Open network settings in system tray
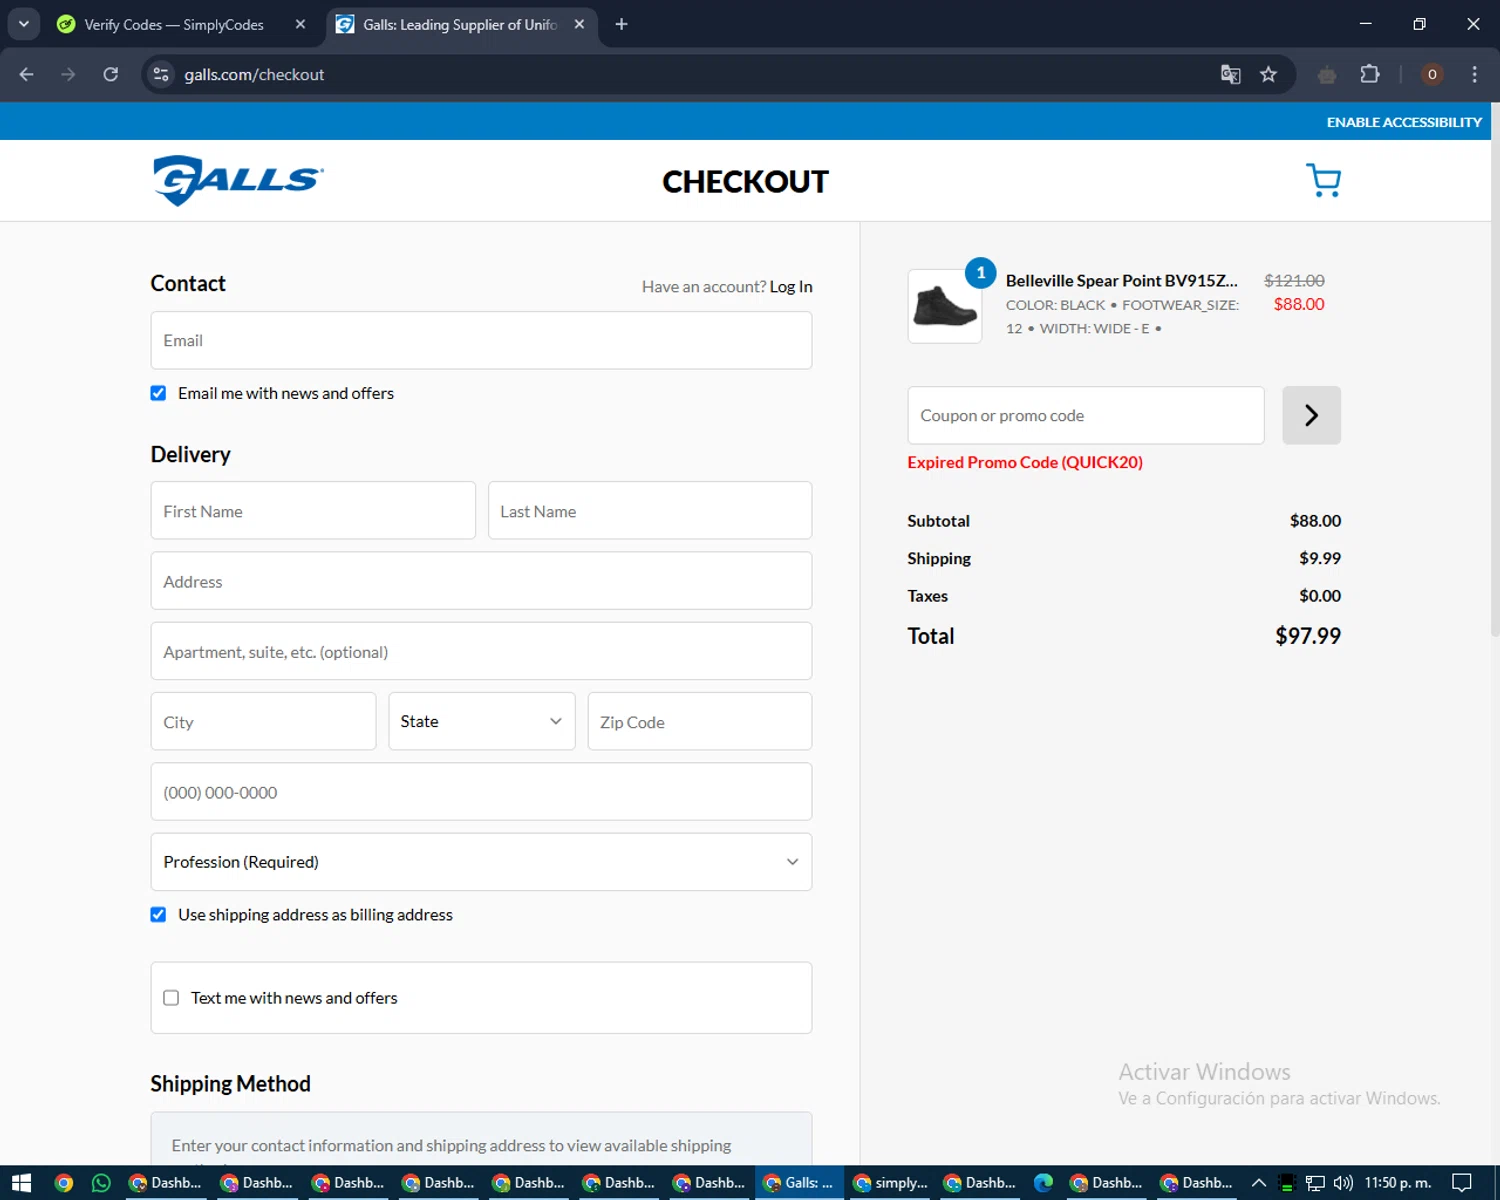Screen dimensions: 1500x1200 1315,1183
